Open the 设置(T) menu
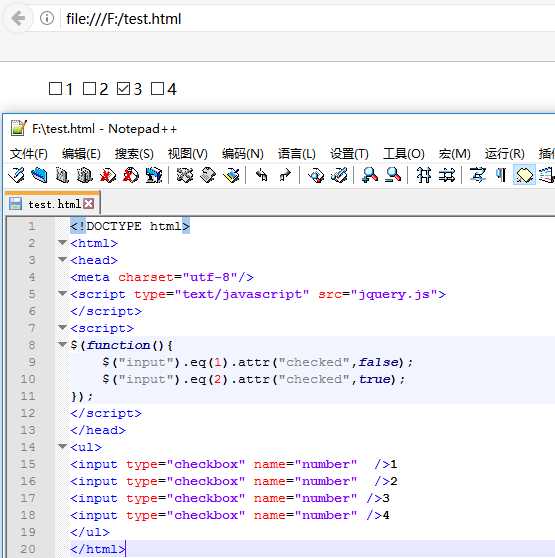 pos(349,154)
